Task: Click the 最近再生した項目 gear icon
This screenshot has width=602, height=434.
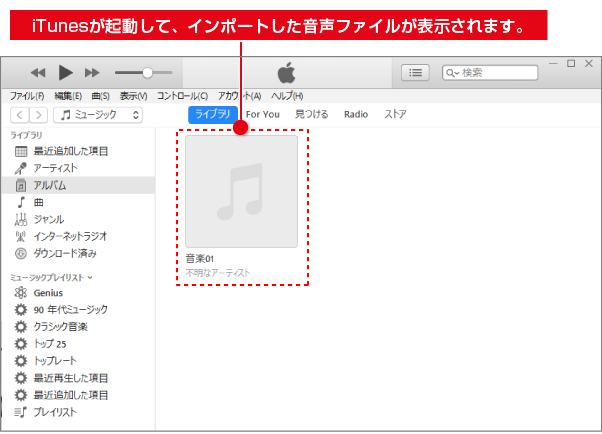Action: coord(21,378)
